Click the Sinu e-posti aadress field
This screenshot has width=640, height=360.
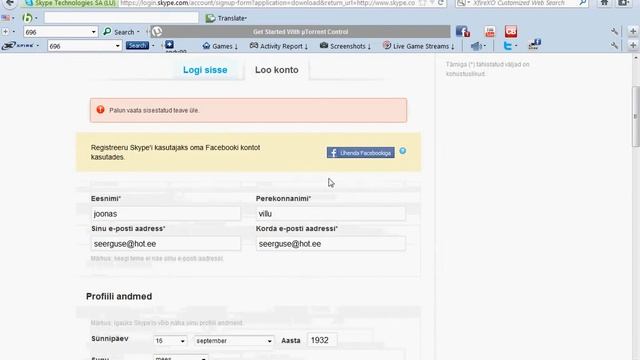pos(166,244)
